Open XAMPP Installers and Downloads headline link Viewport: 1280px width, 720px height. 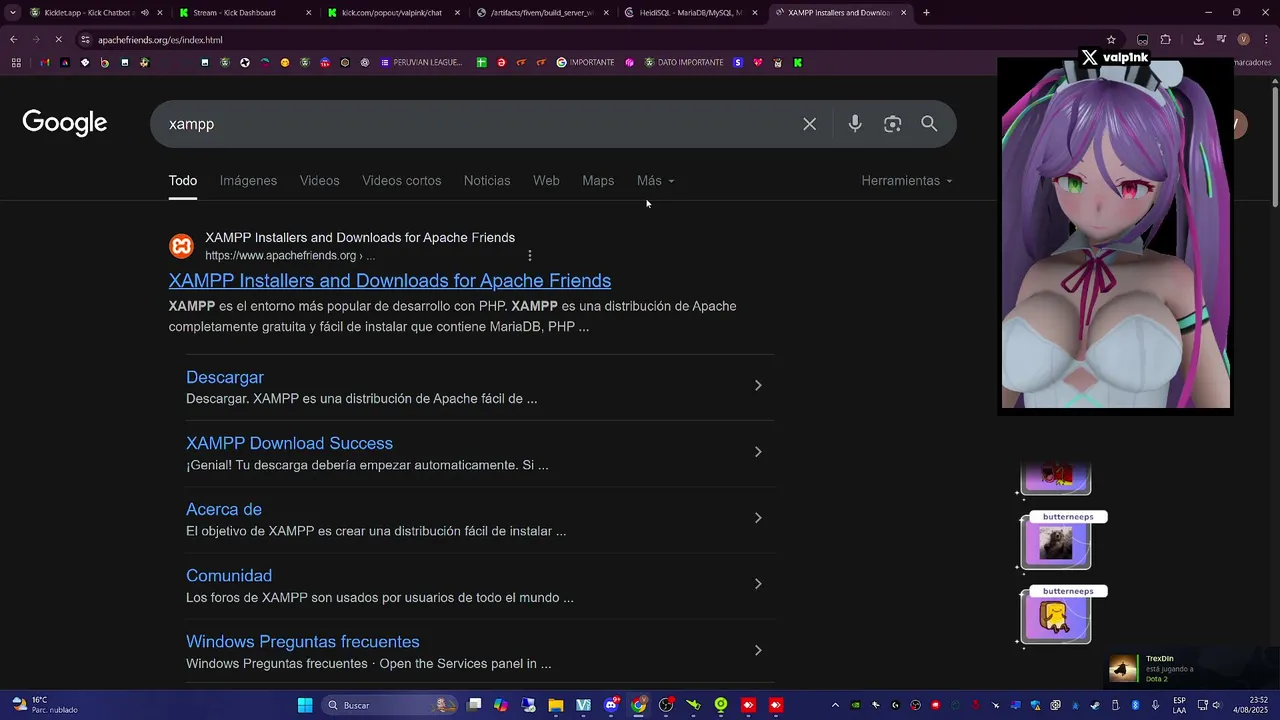[390, 281]
